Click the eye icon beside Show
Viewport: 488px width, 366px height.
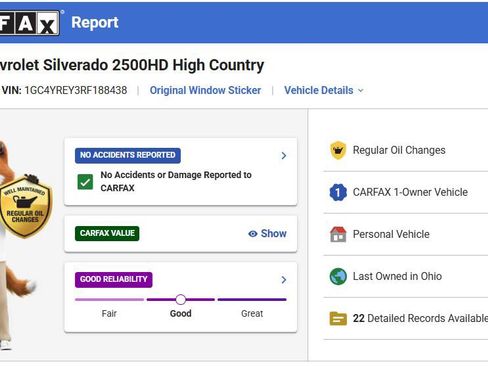(x=253, y=234)
